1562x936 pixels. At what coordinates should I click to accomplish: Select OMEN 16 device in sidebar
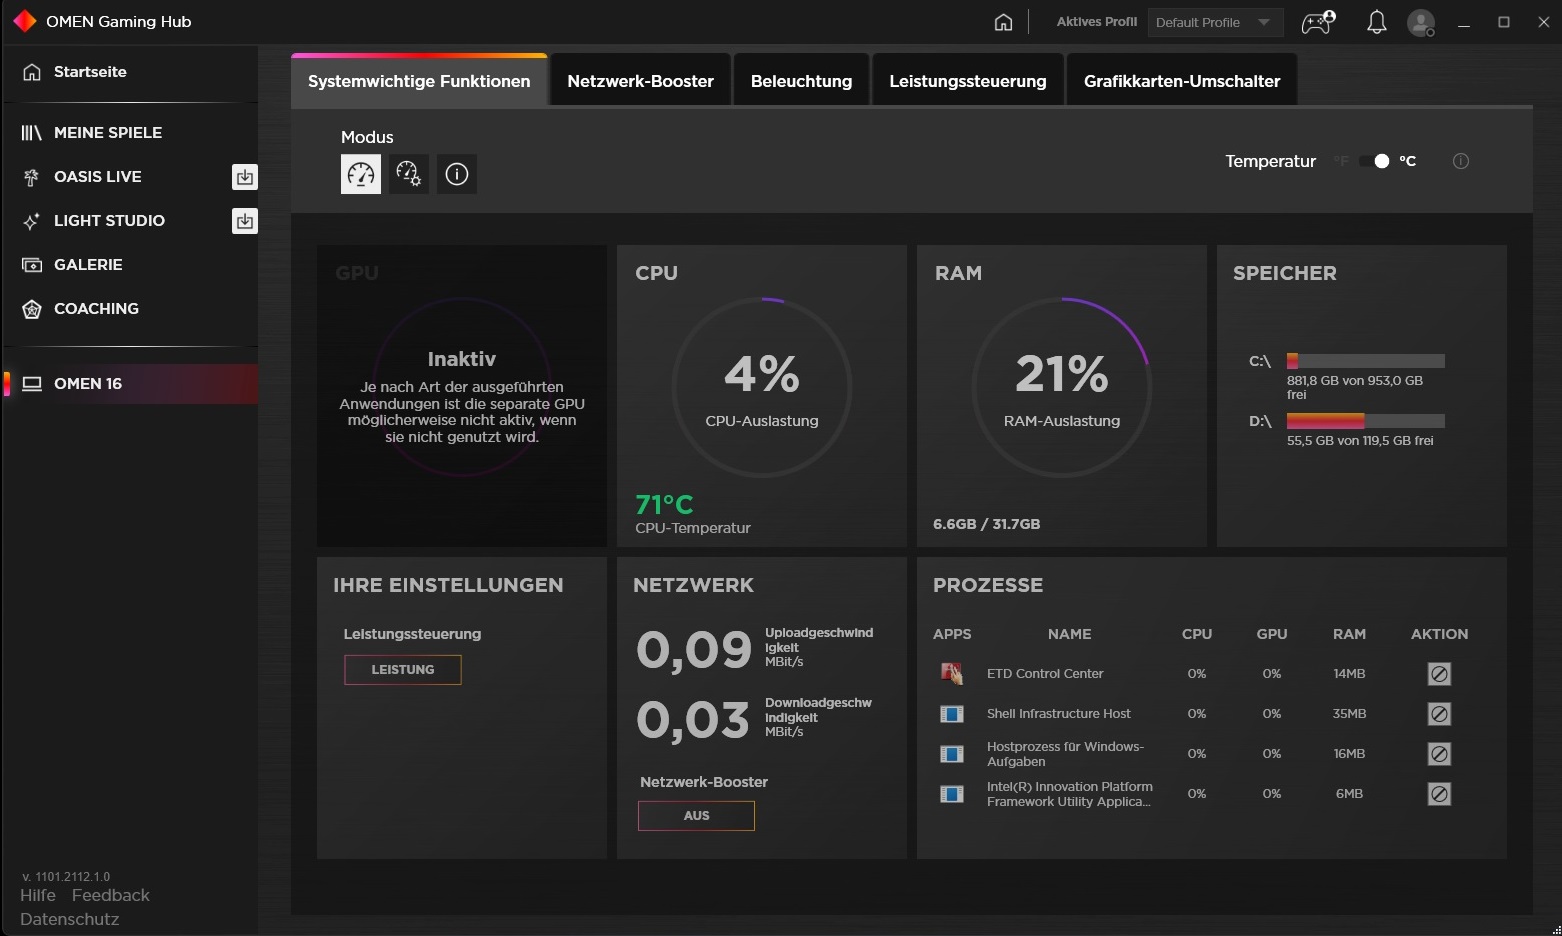pyautogui.click(x=130, y=384)
